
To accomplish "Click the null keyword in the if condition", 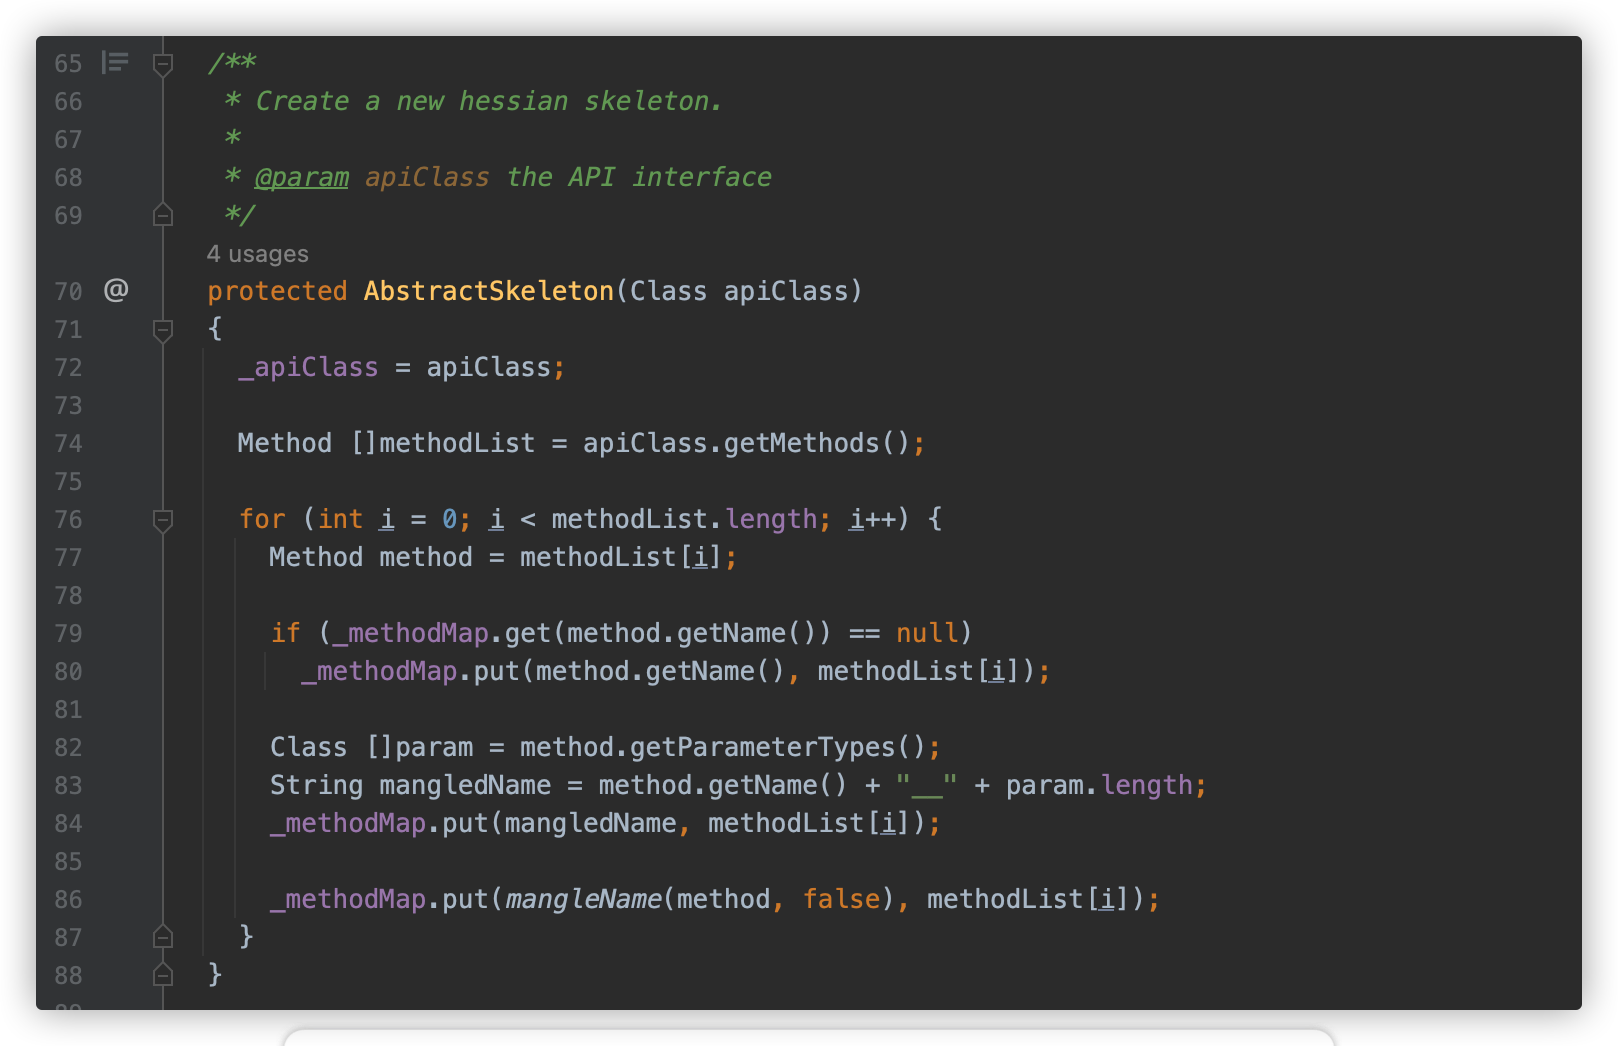I will click(x=927, y=633).
